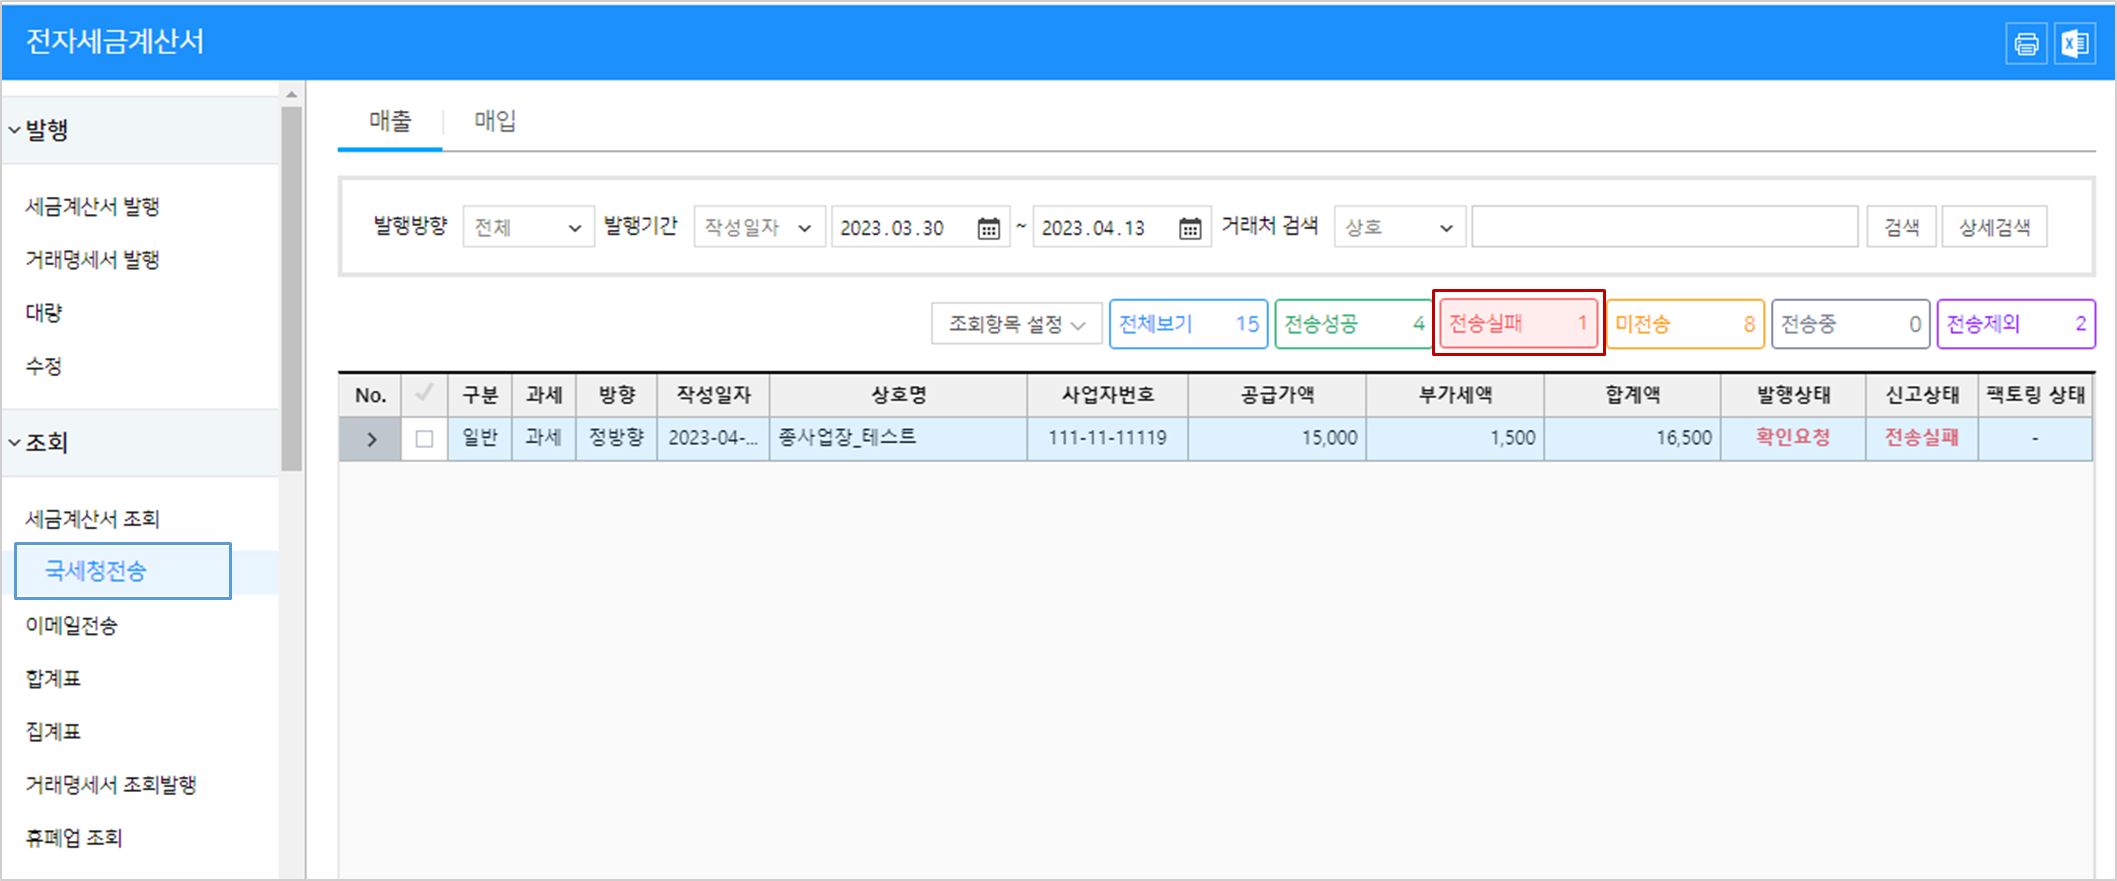
Task: Filter by 전송성공 status
Action: pyautogui.click(x=1353, y=324)
